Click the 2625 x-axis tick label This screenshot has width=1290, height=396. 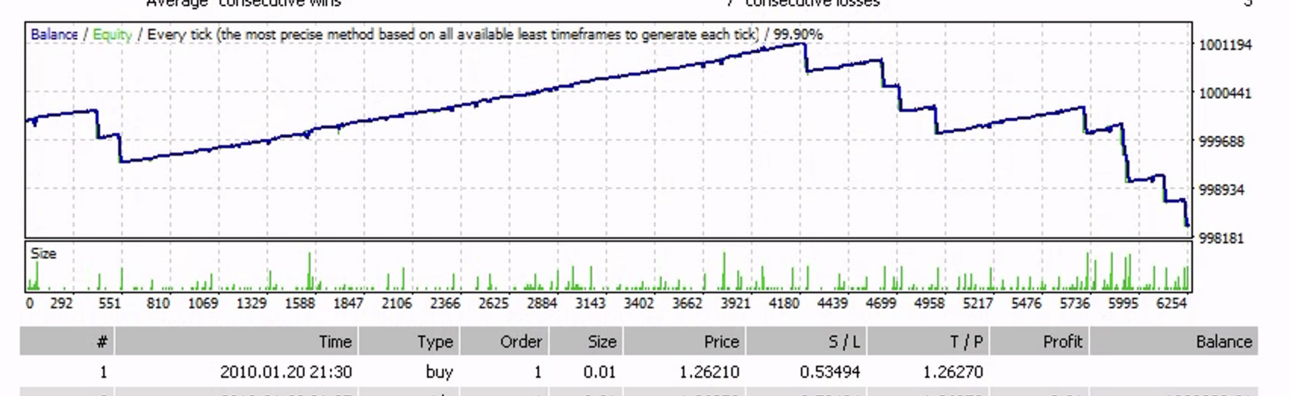493,303
